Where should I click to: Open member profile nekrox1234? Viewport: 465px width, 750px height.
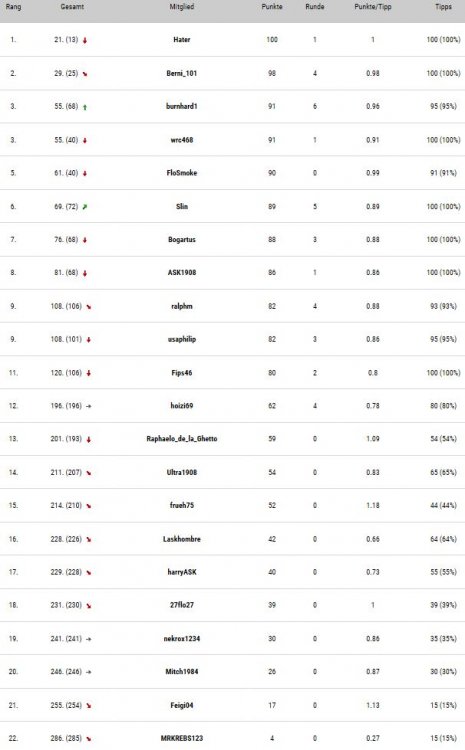tap(182, 639)
